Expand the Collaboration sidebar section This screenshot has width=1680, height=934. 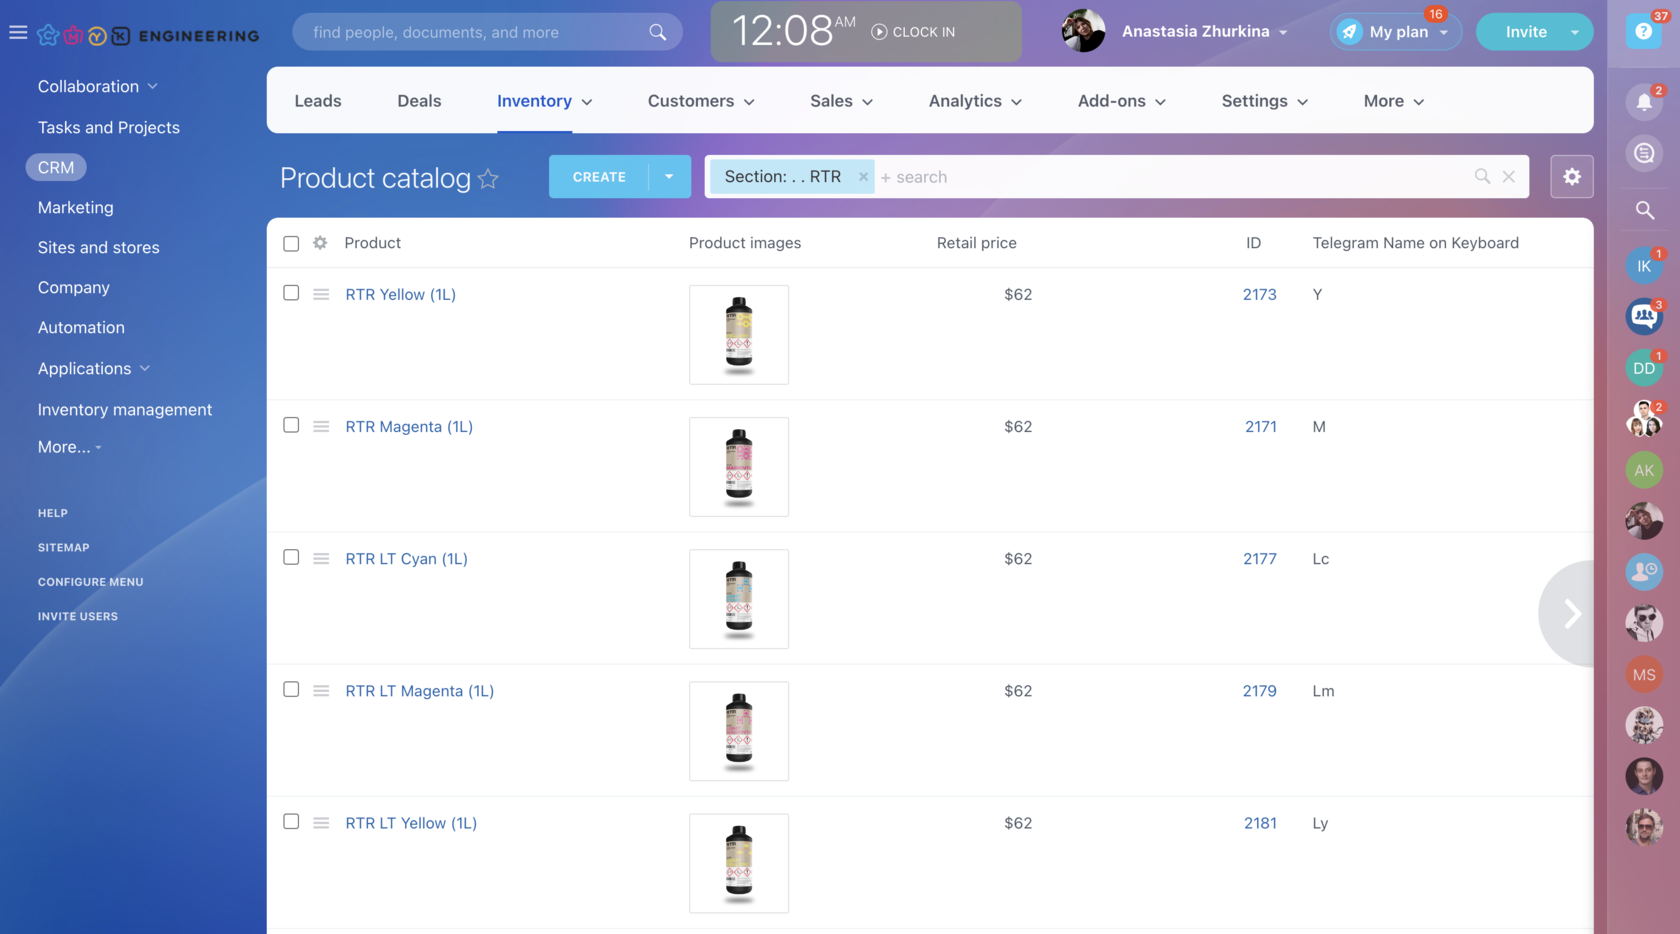[x=97, y=86]
